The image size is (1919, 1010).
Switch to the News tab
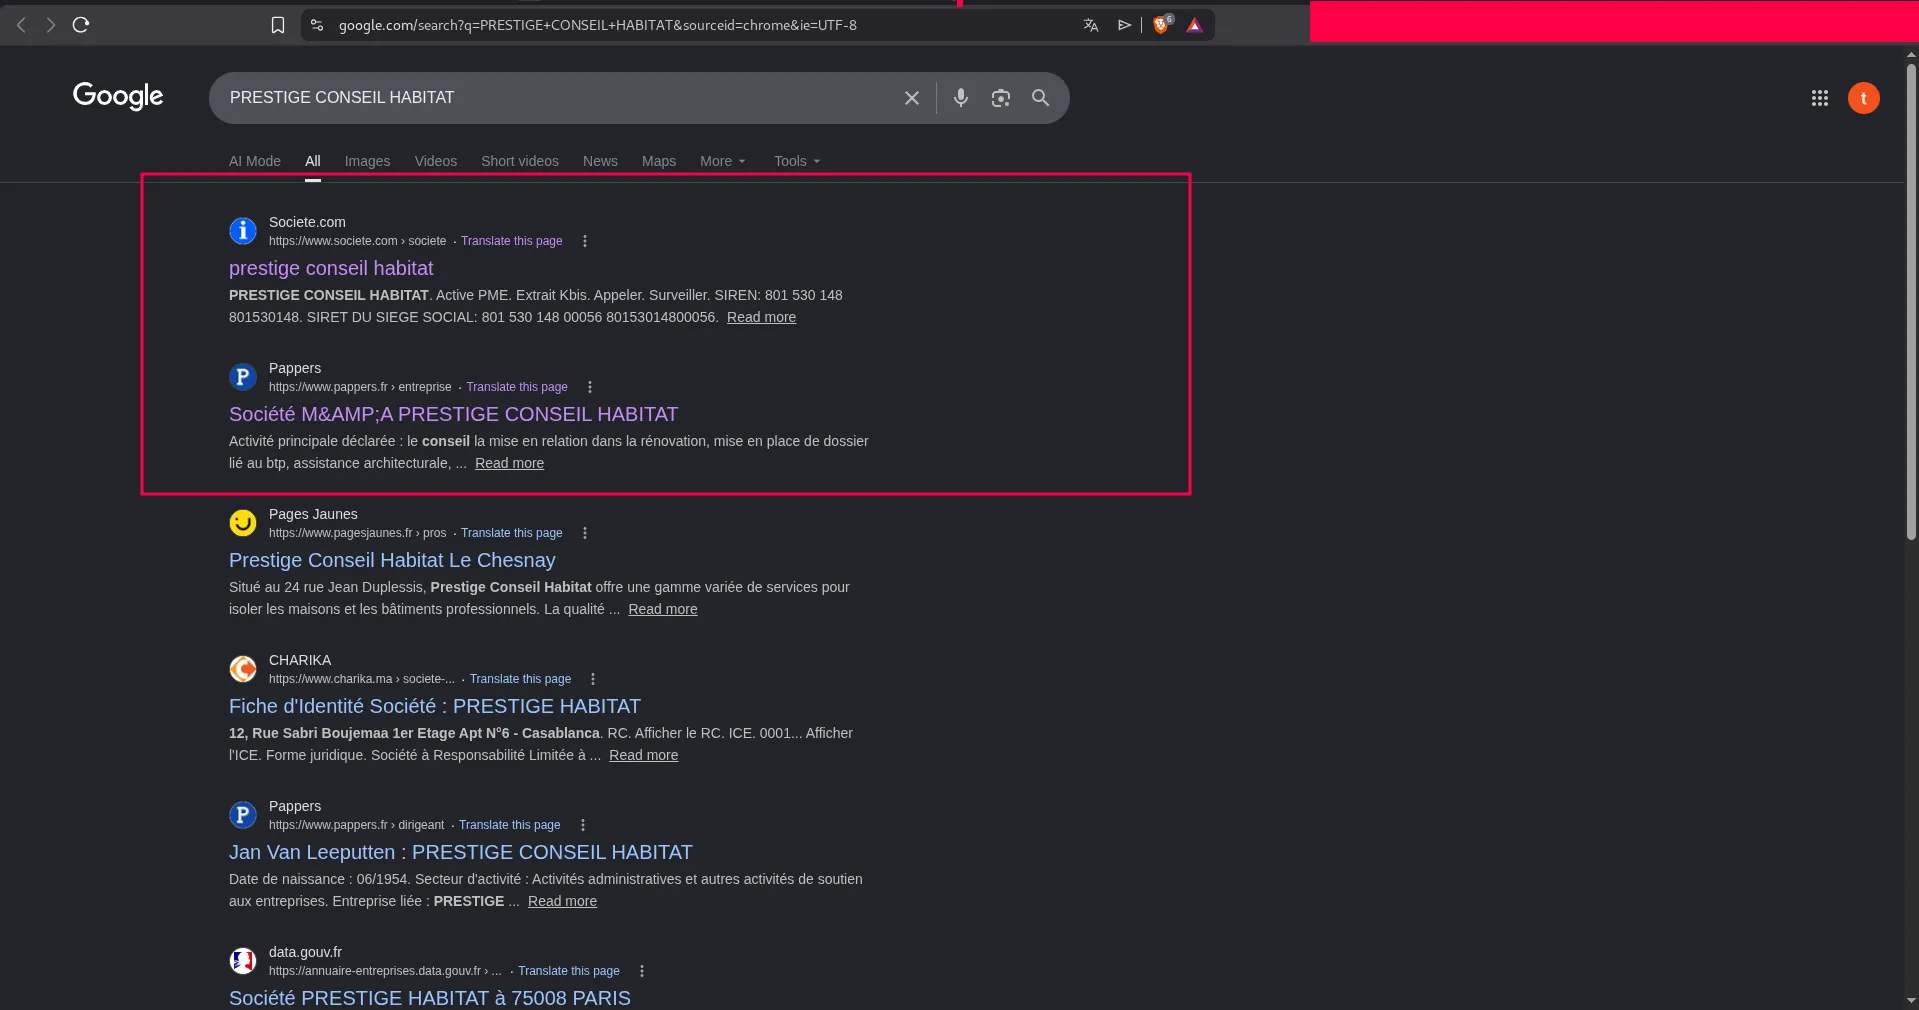click(x=600, y=161)
